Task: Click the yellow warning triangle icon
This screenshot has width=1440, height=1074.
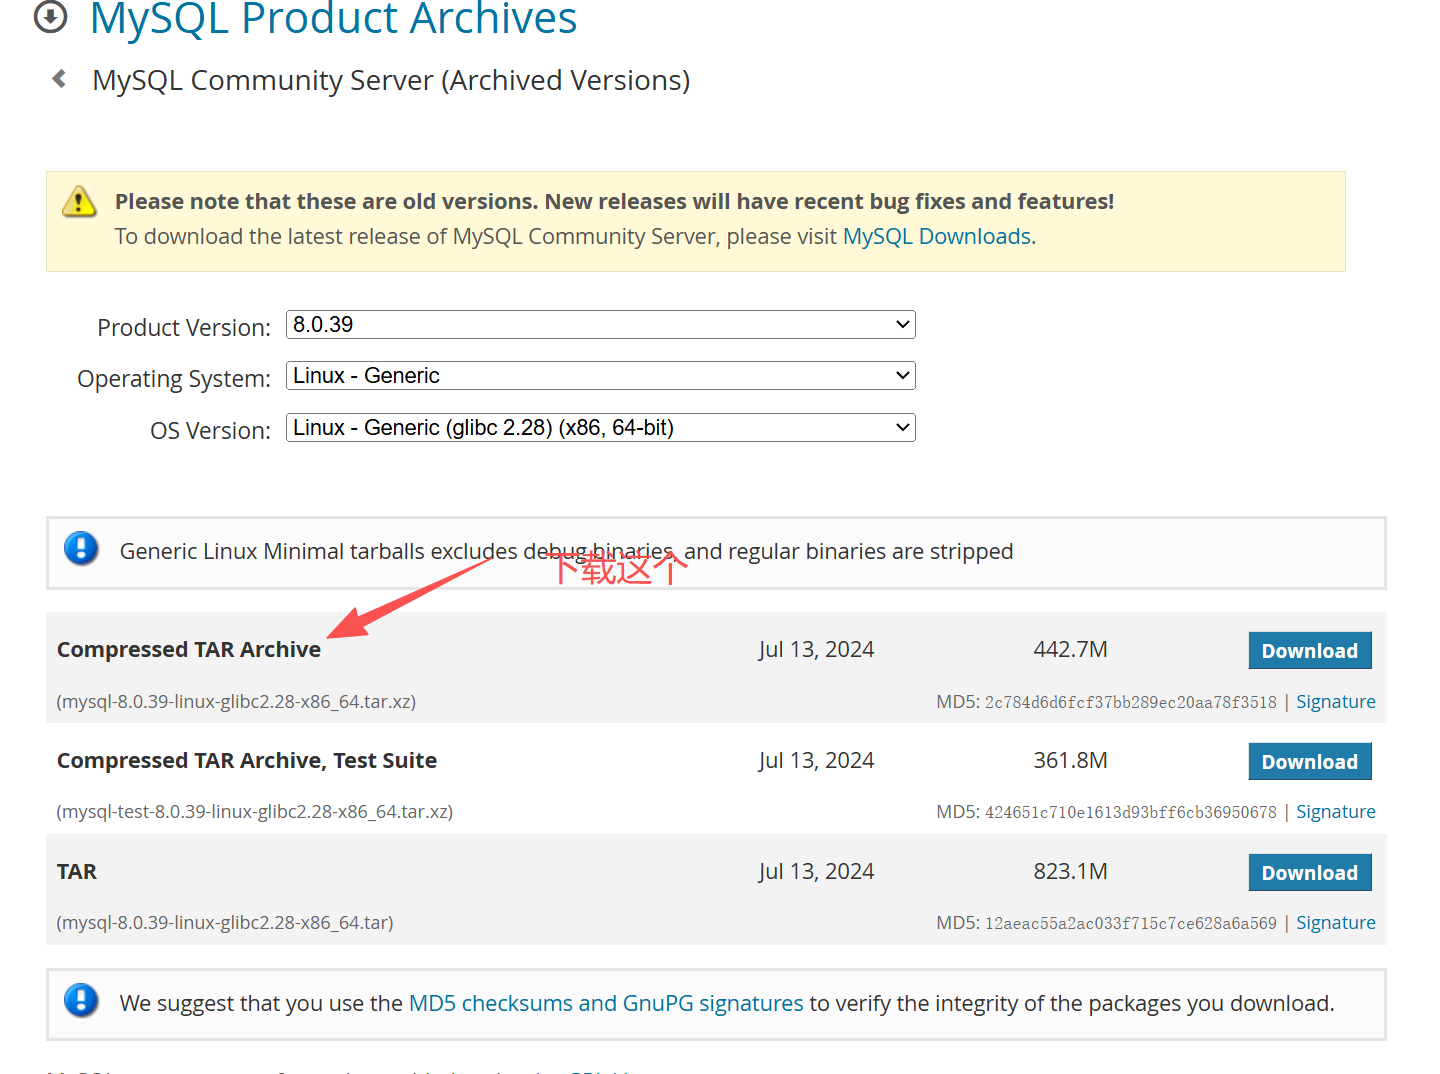Action: click(79, 201)
